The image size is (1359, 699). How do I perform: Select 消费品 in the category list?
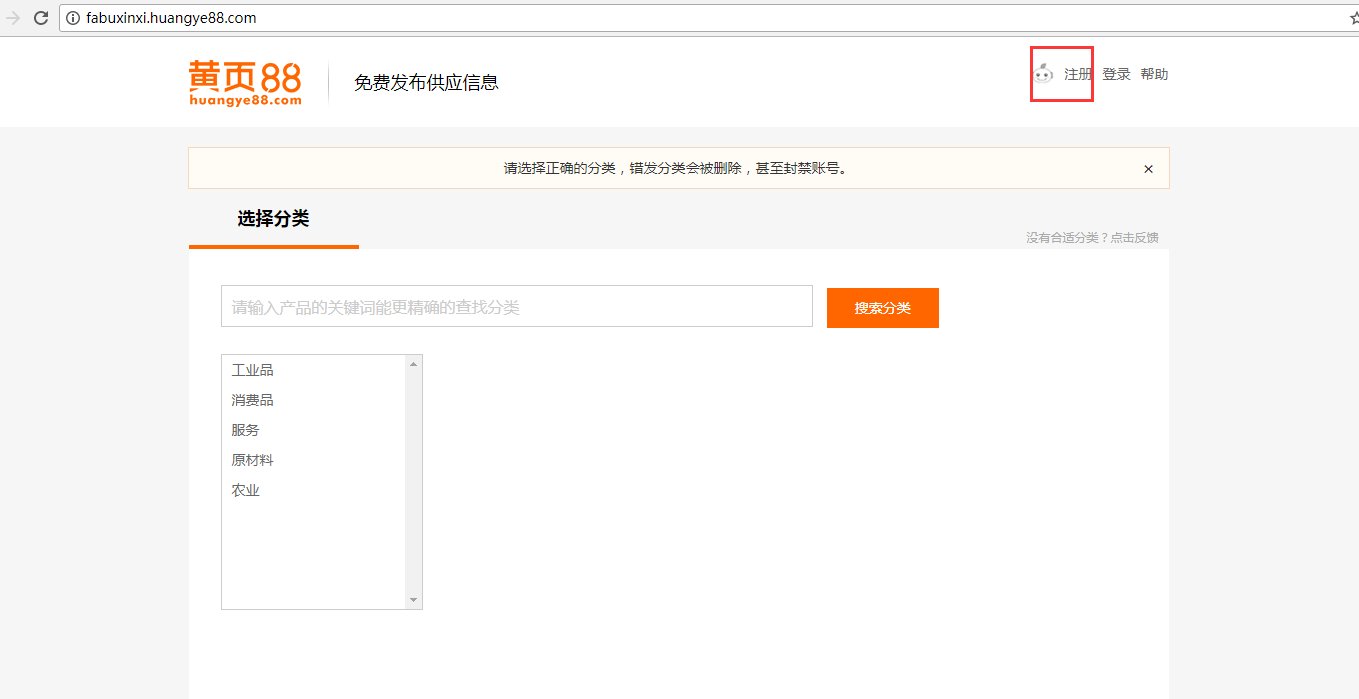(253, 400)
